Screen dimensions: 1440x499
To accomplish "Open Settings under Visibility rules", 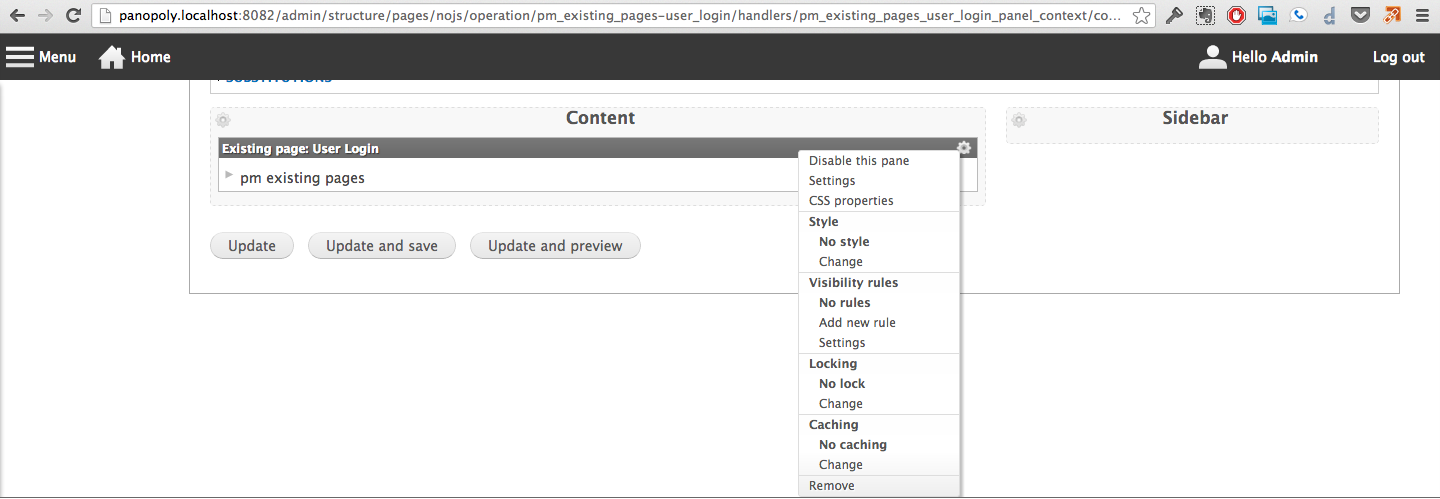I will [x=842, y=343].
